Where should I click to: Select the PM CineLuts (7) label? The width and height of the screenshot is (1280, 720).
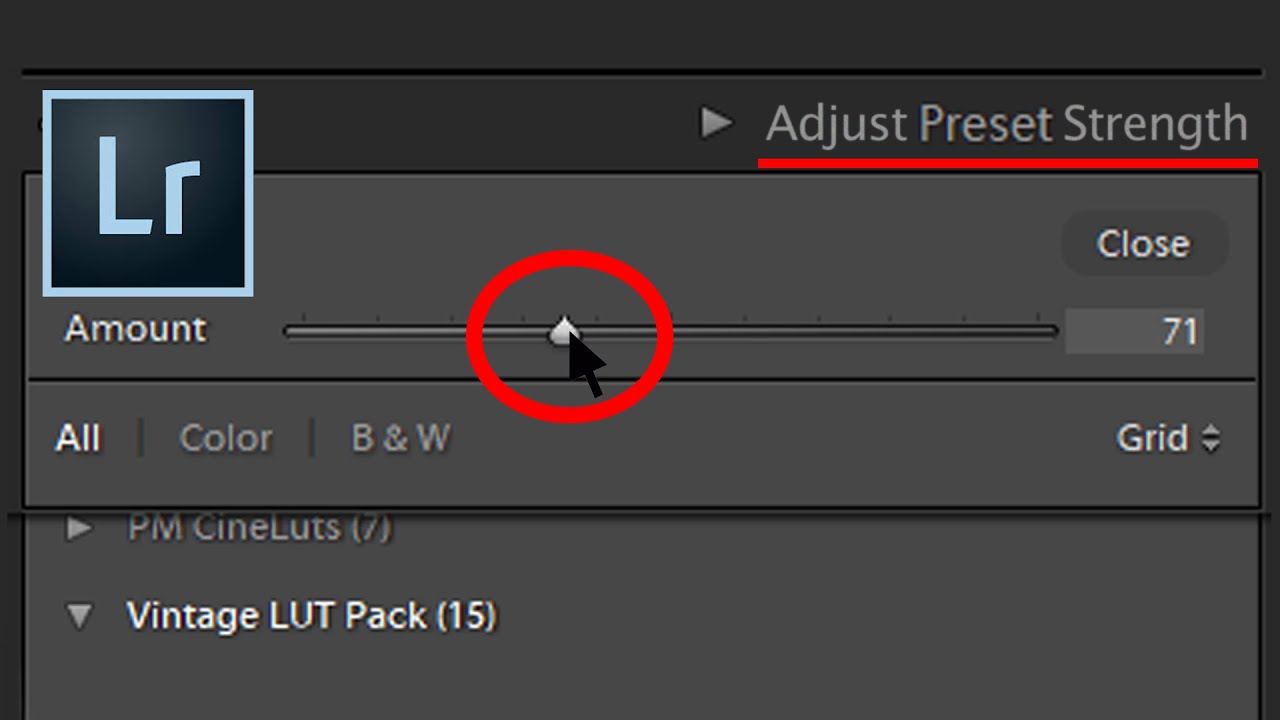tap(259, 527)
